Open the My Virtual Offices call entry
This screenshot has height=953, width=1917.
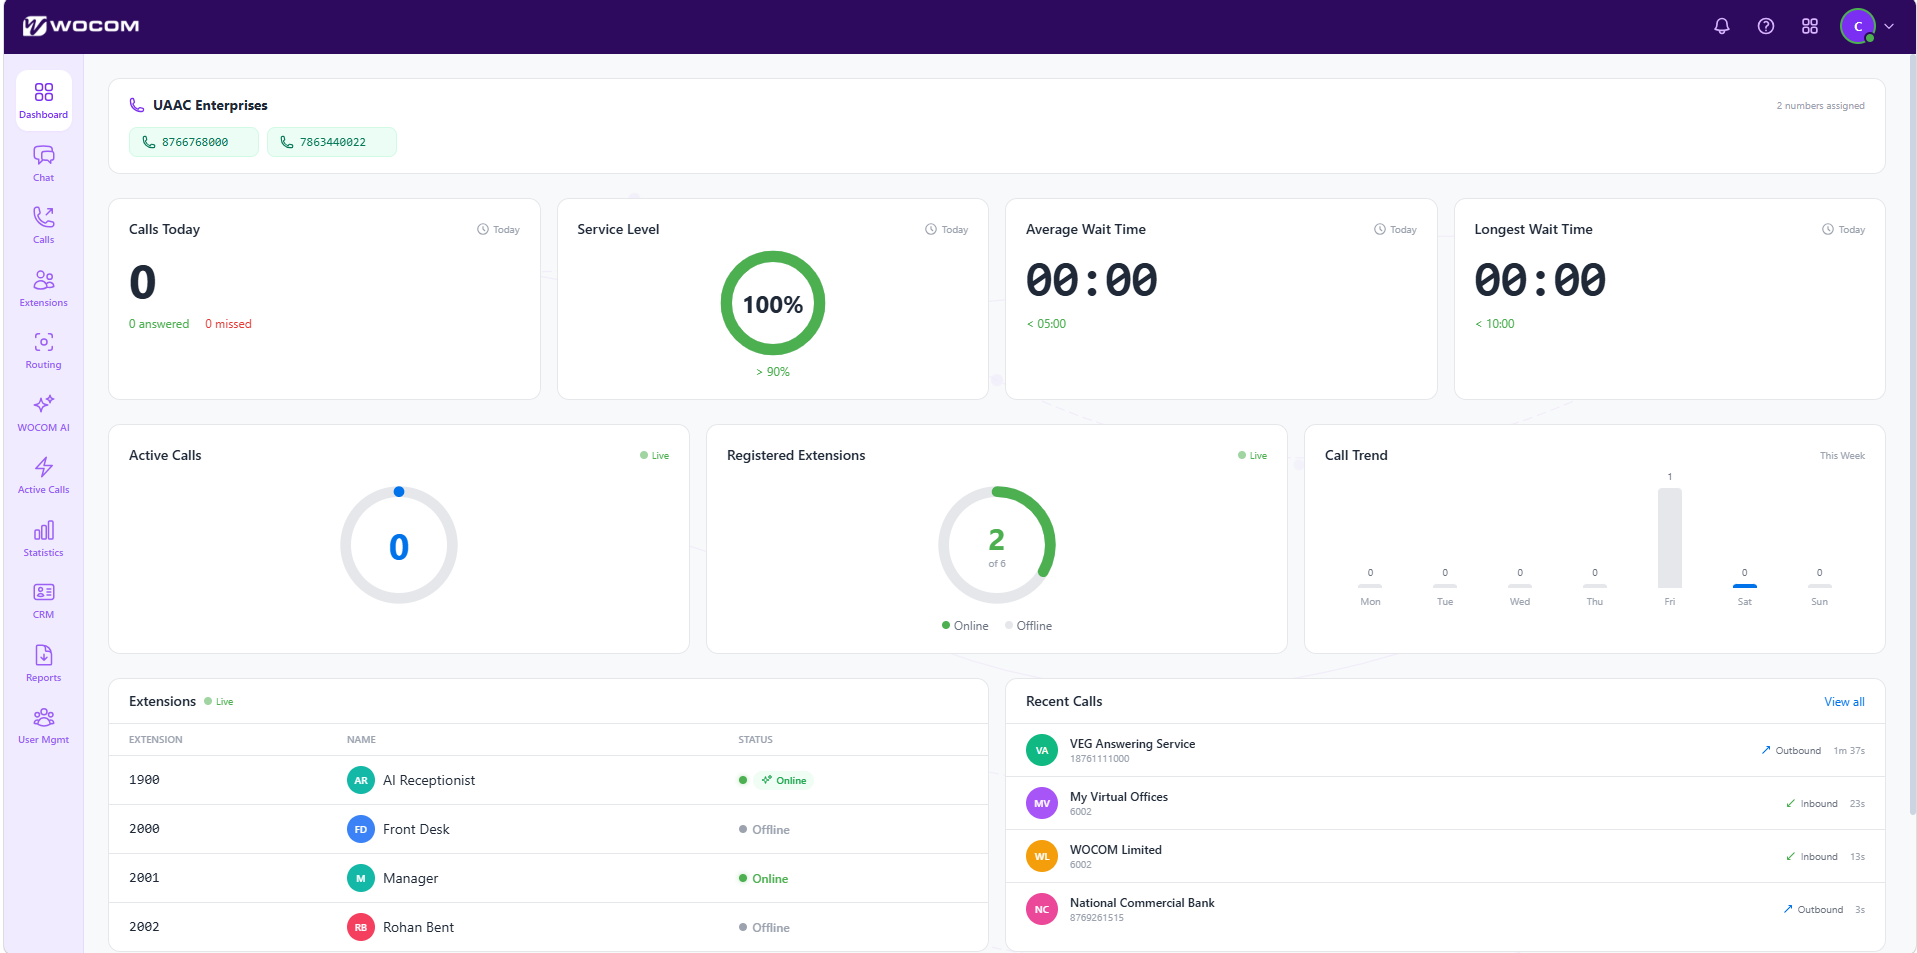(x=1445, y=803)
